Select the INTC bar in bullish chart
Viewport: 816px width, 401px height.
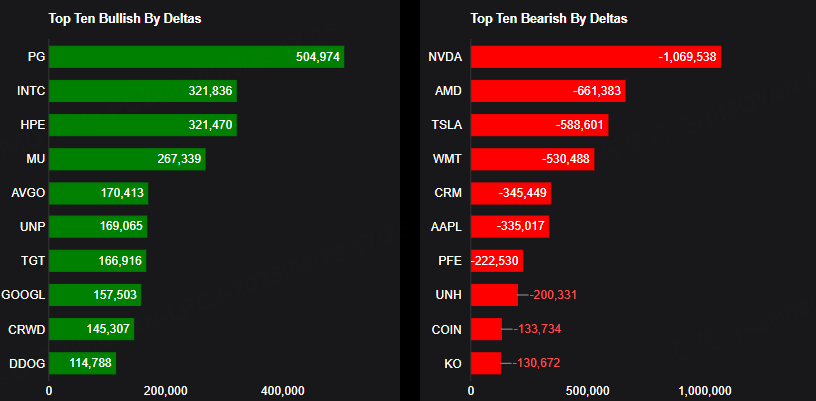143,91
